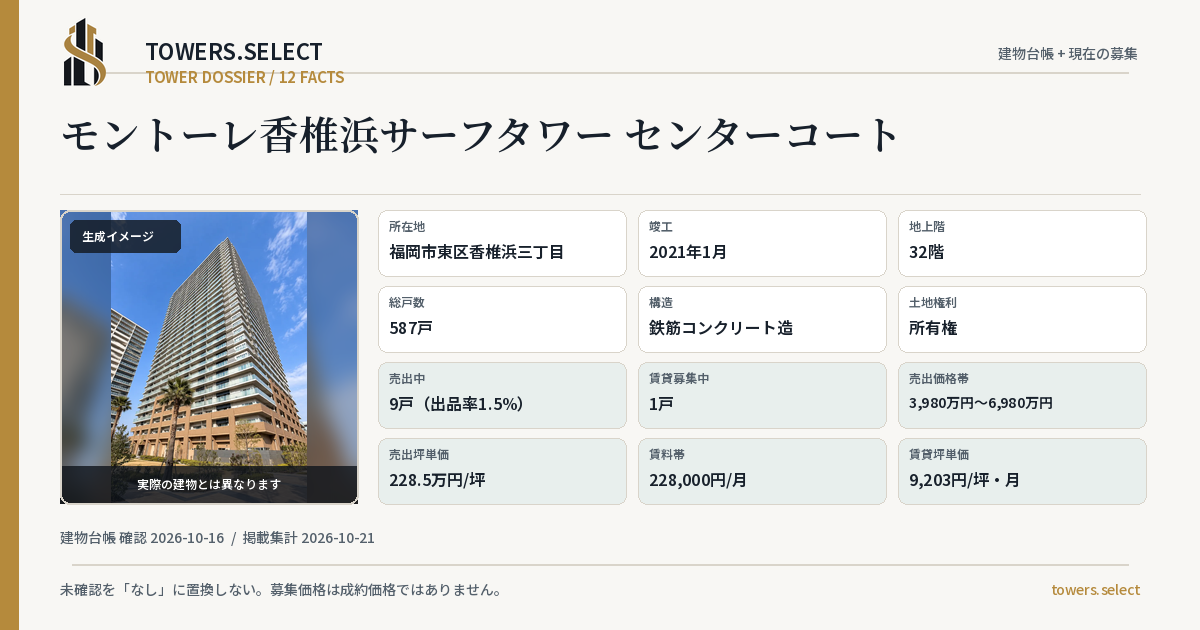Click the 生成イメージ badge on the photo
Screen dimensions: 1200x630
click(x=125, y=237)
